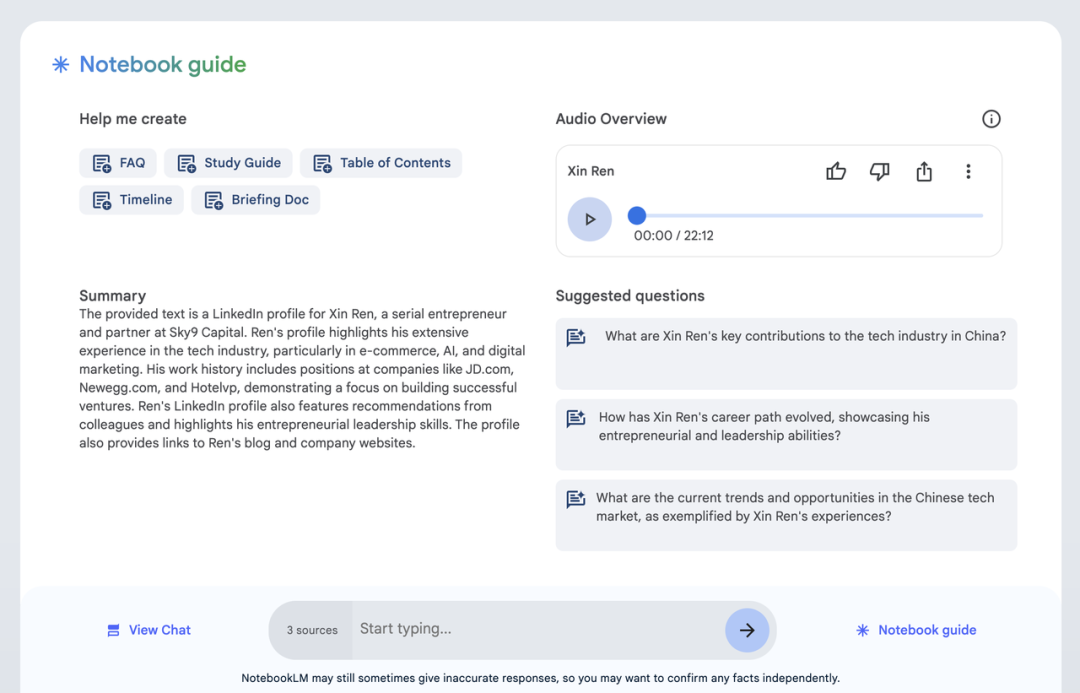The width and height of the screenshot is (1080, 693).
Task: Click the audio progress slider handle
Action: click(x=637, y=216)
